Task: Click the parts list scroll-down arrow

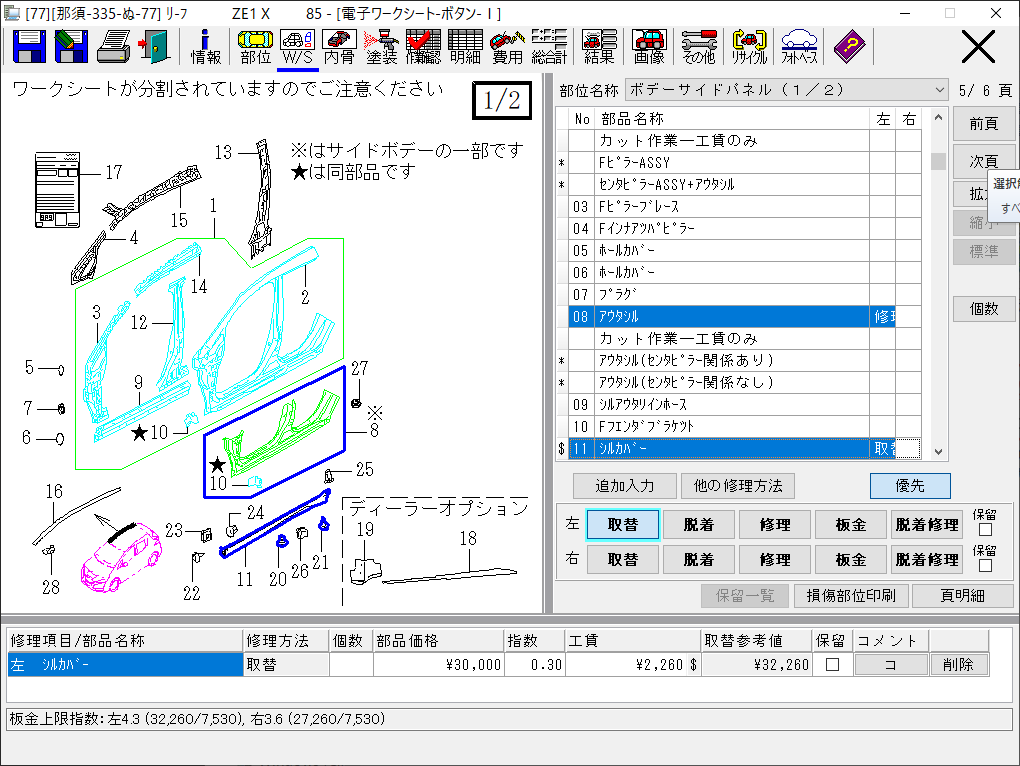Action: pyautogui.click(x=938, y=452)
